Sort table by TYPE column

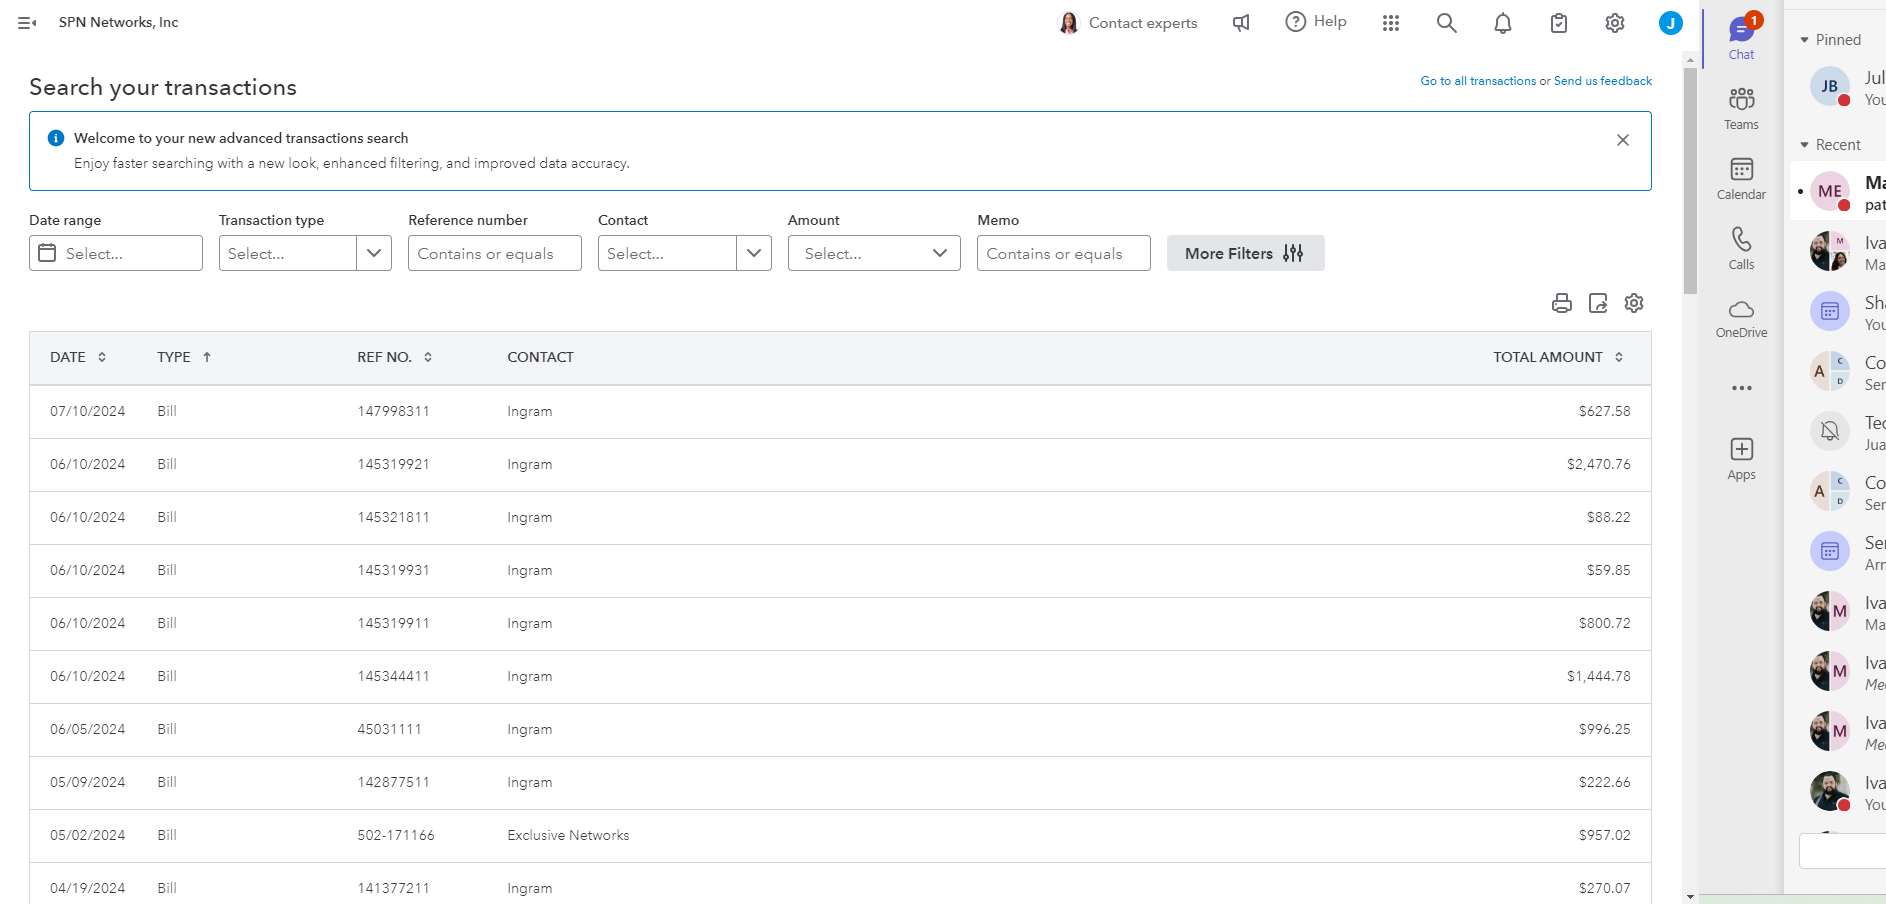(184, 357)
